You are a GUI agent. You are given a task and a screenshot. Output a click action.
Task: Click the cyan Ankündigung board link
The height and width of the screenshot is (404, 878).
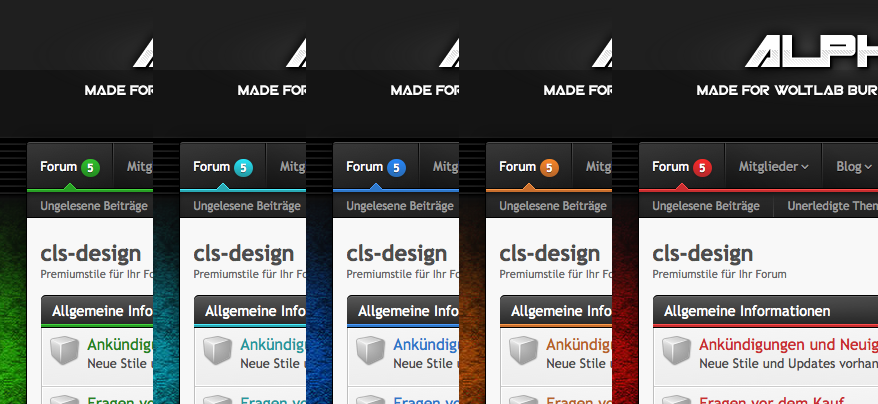click(272, 345)
